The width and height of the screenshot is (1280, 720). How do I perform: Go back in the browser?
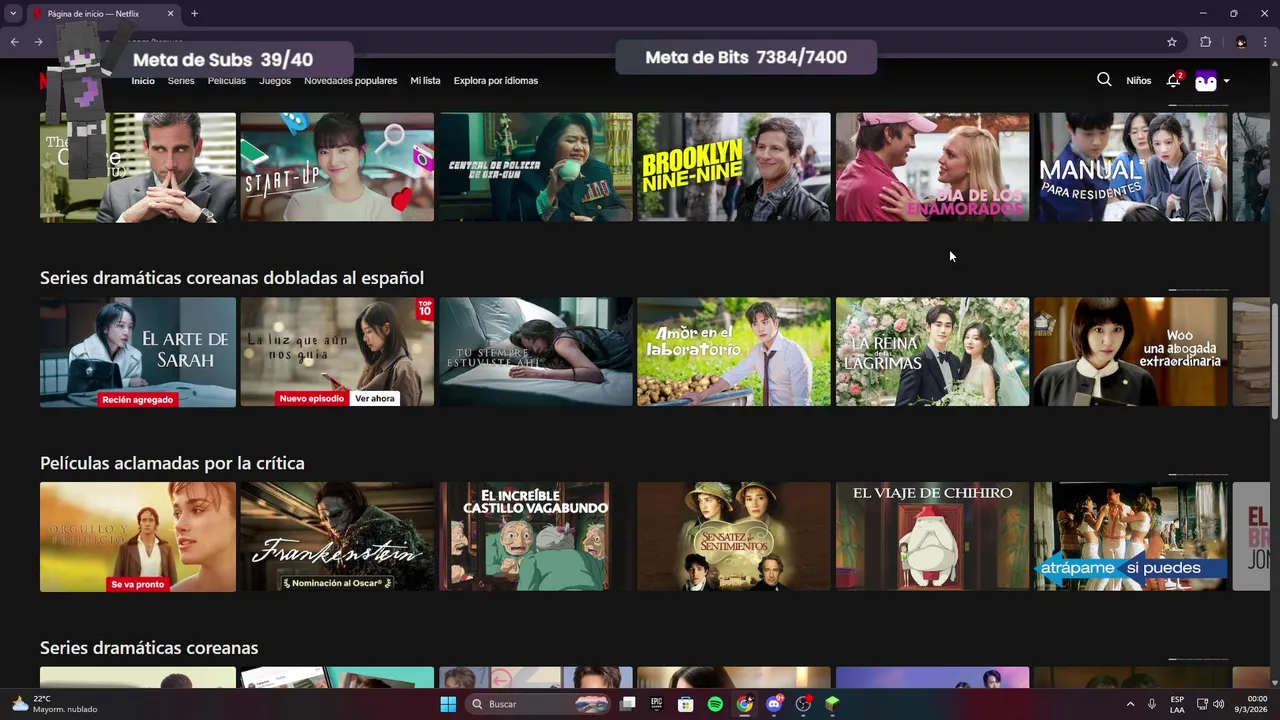coord(15,42)
